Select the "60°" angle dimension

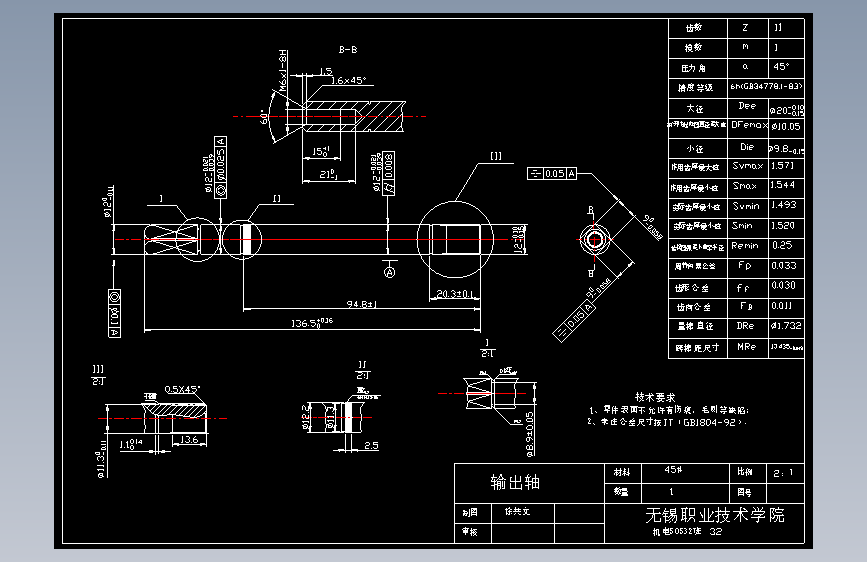[264, 117]
